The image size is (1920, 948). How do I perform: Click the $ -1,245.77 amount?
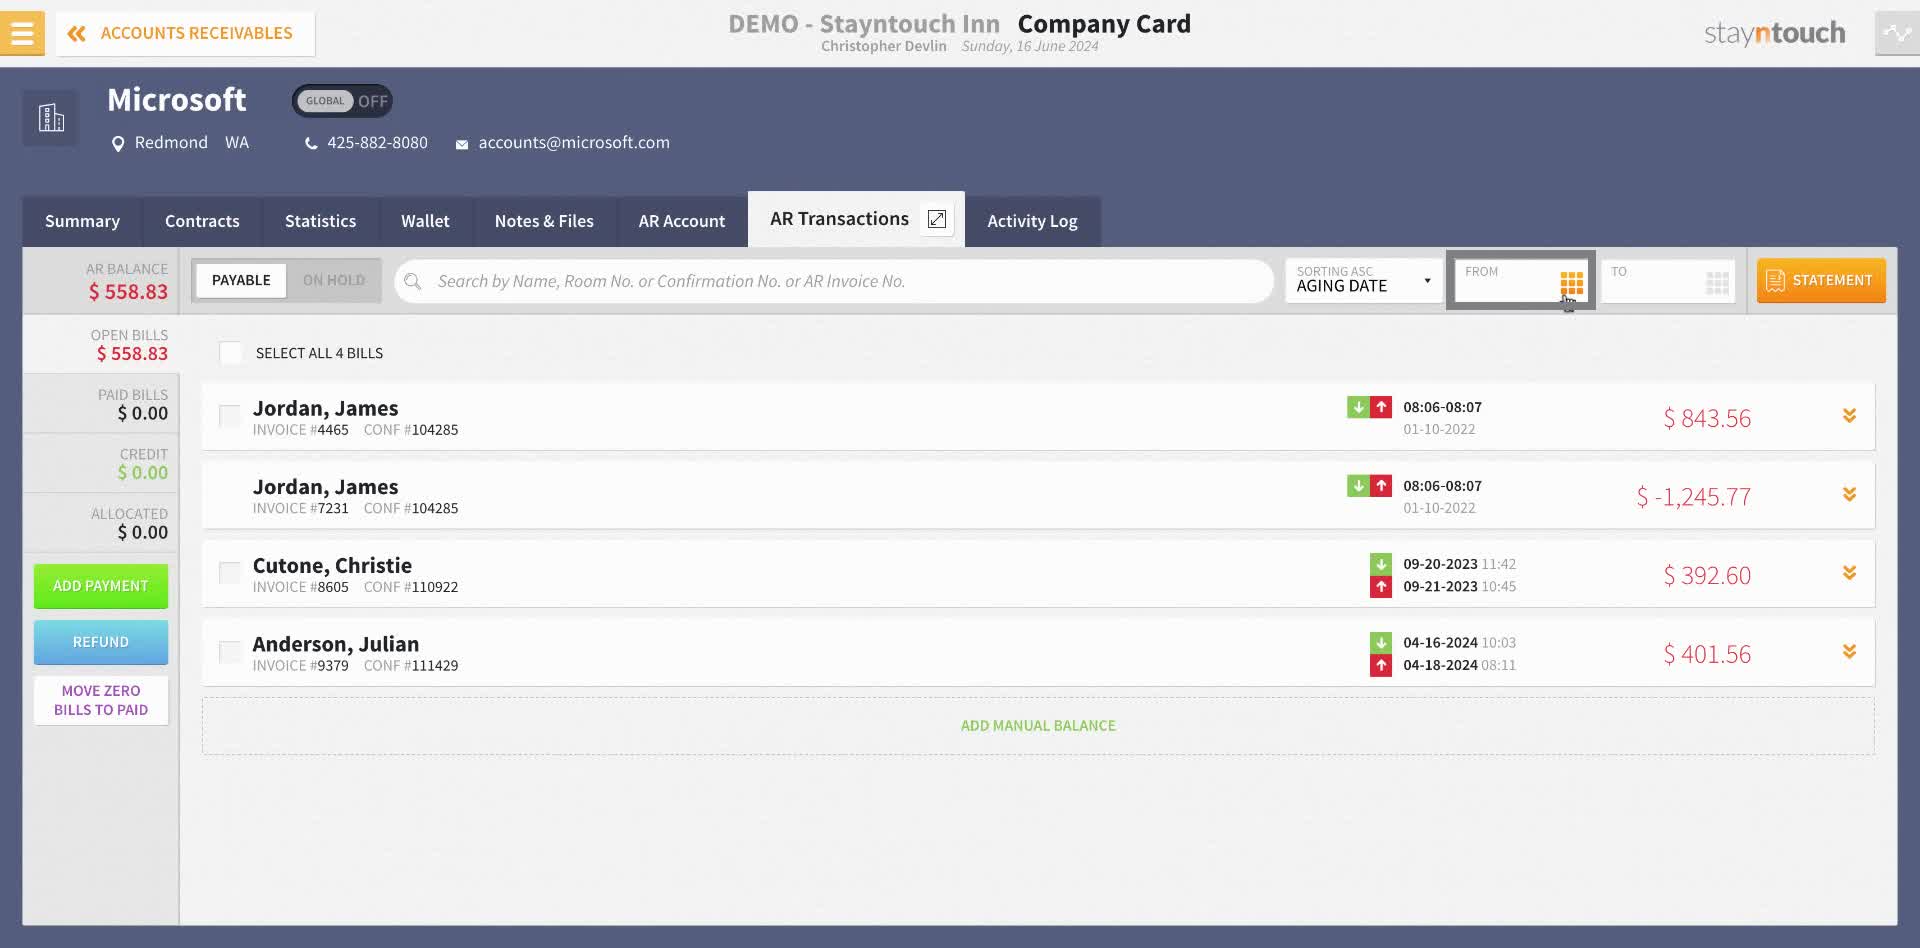[x=1693, y=497]
